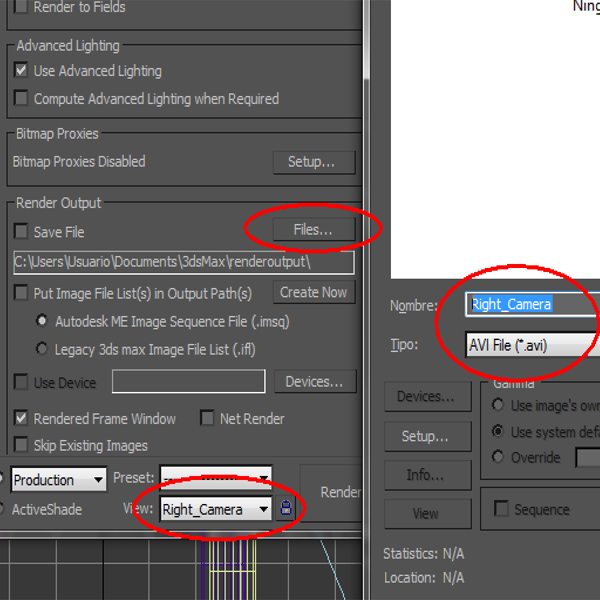The image size is (600, 600).
Task: Select Legacy 3ds max Image File List
Action: pos(42,349)
